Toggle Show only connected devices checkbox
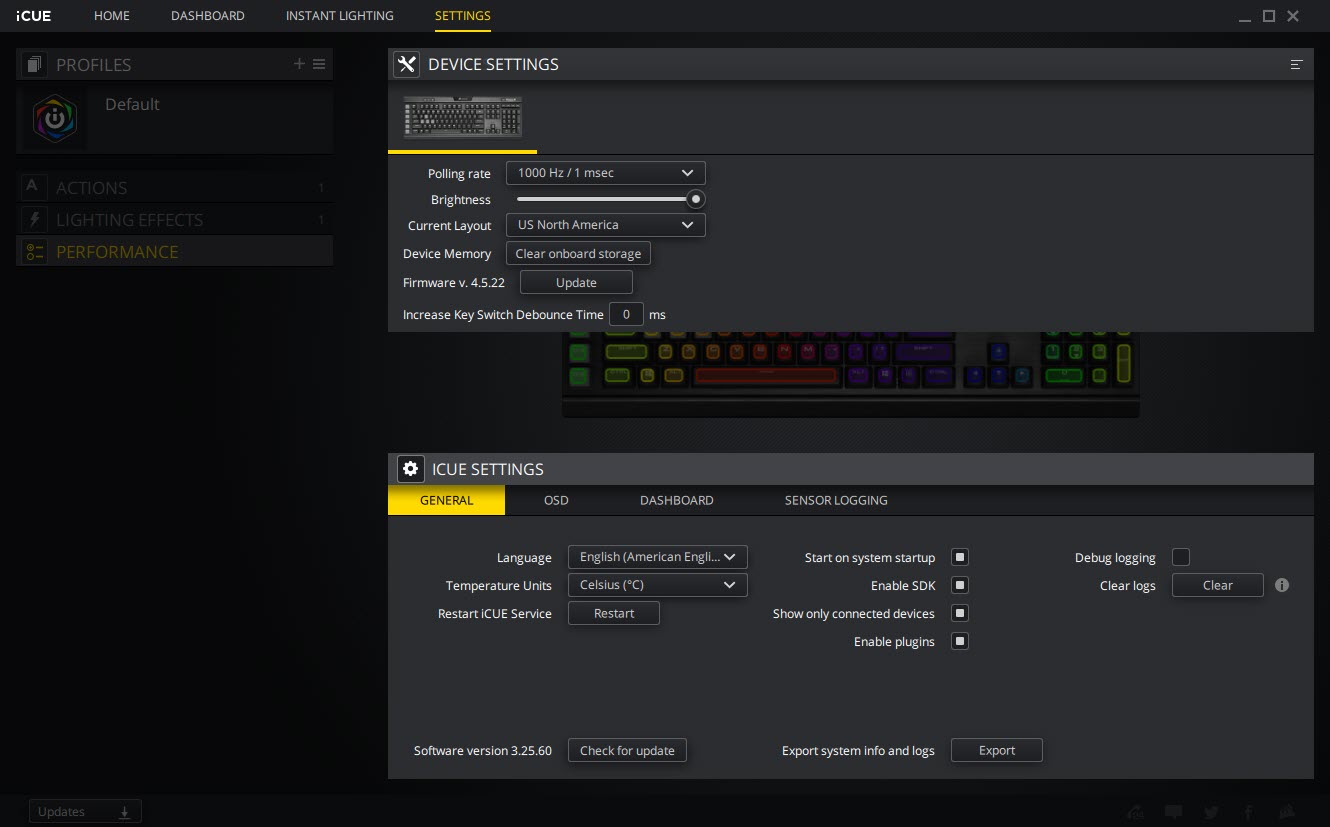The image size is (1330, 827). tap(960, 613)
